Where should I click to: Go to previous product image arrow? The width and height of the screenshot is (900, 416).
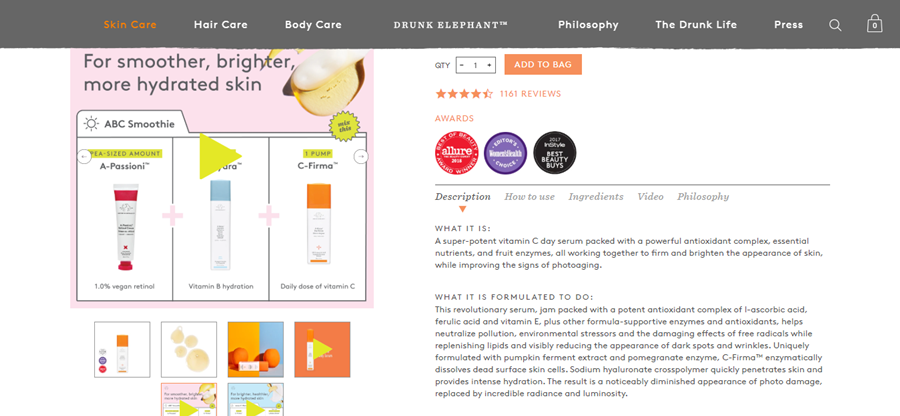coord(84,157)
